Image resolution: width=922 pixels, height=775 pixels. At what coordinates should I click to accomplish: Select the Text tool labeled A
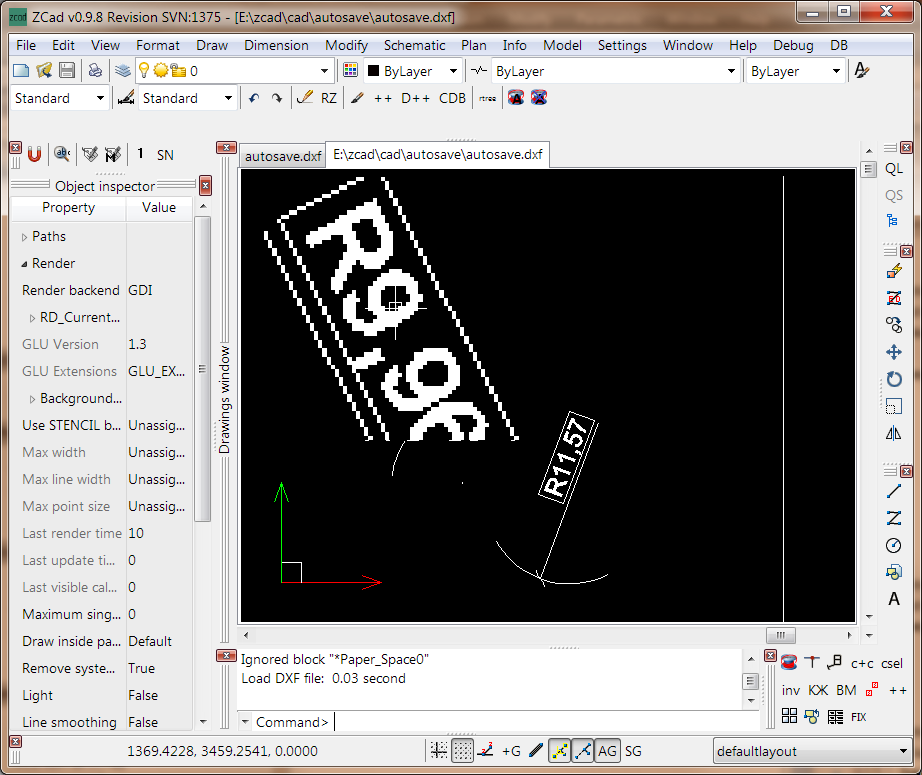893,599
